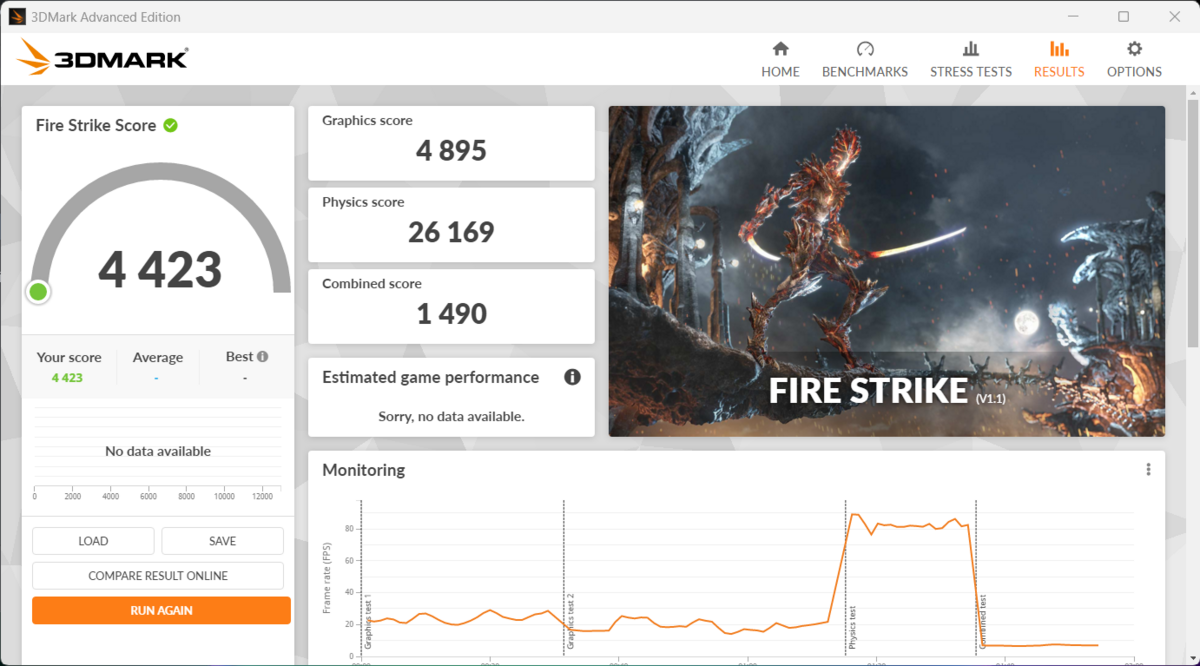Switch to STRESS TESTS tab
Viewport: 1200px width, 666px height.
pos(970,60)
